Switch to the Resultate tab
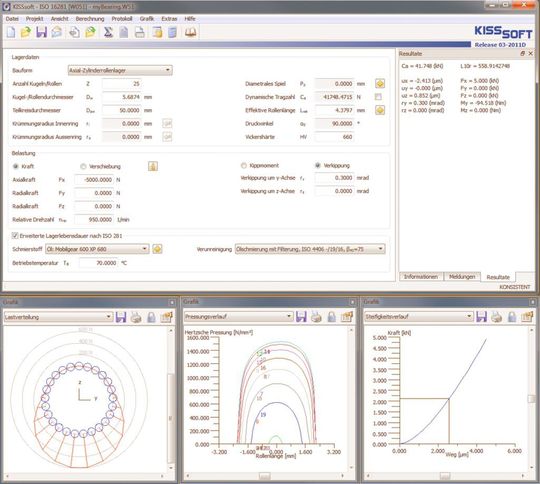Viewport: 540px width, 484px height. tap(498, 277)
